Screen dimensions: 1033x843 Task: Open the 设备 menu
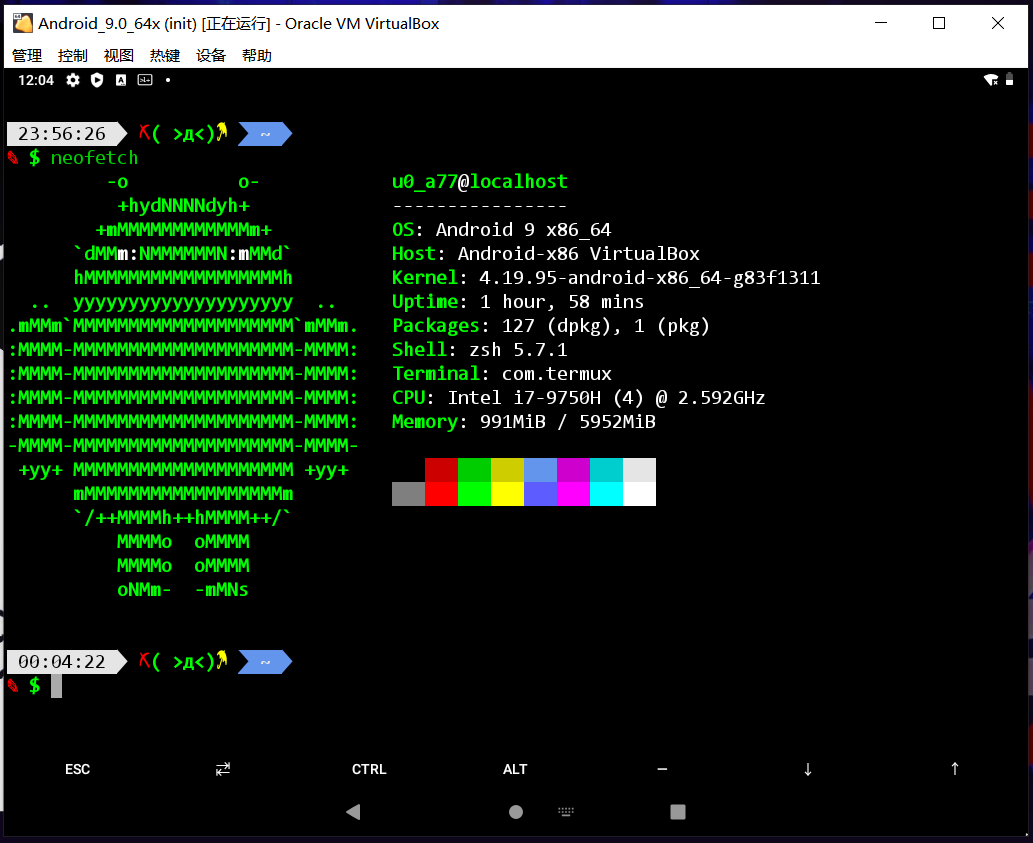click(x=211, y=55)
